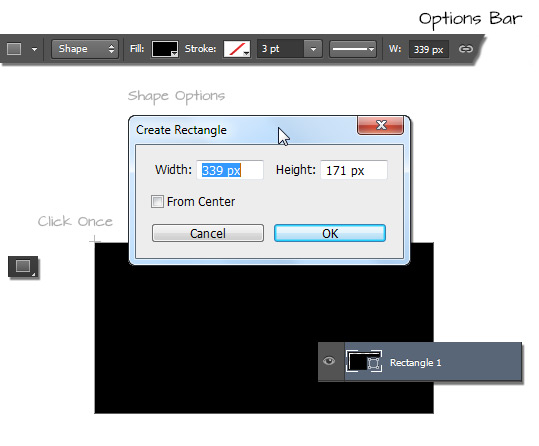Open the Stroke no-color swatch
Screen dimensions: 539x446
(237, 49)
